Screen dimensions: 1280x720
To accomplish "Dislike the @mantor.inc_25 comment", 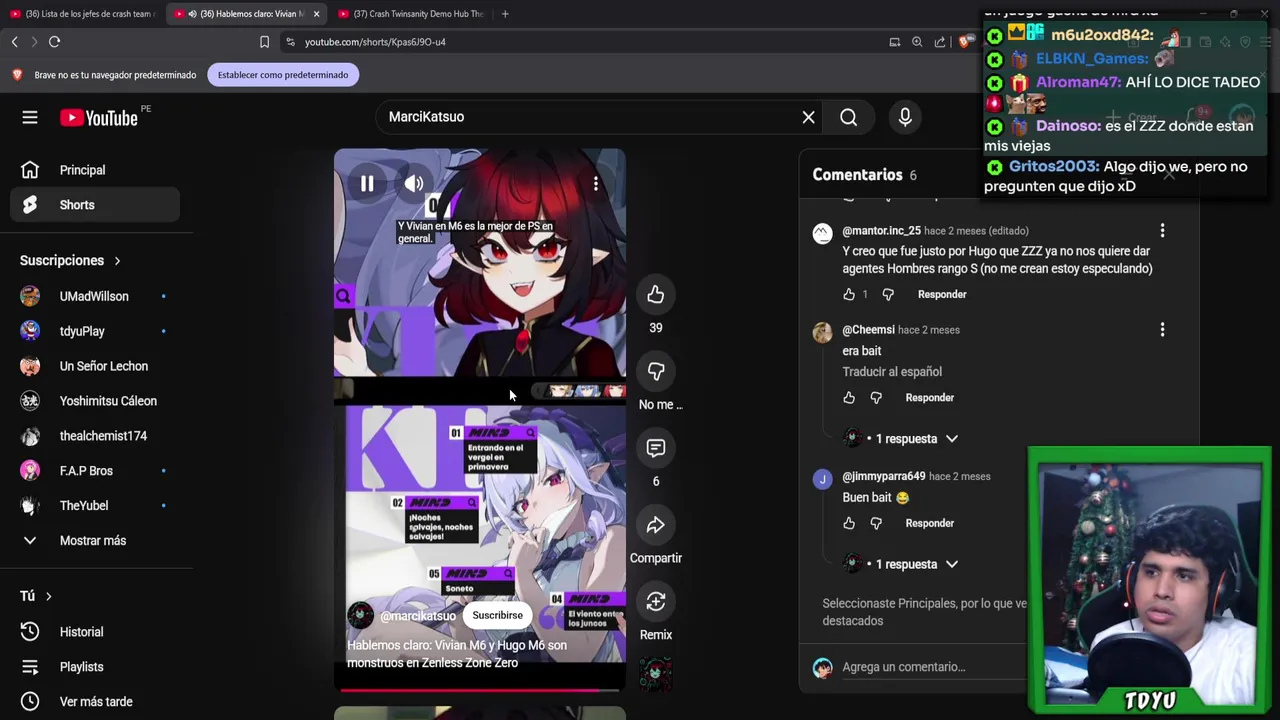I will tap(888, 294).
